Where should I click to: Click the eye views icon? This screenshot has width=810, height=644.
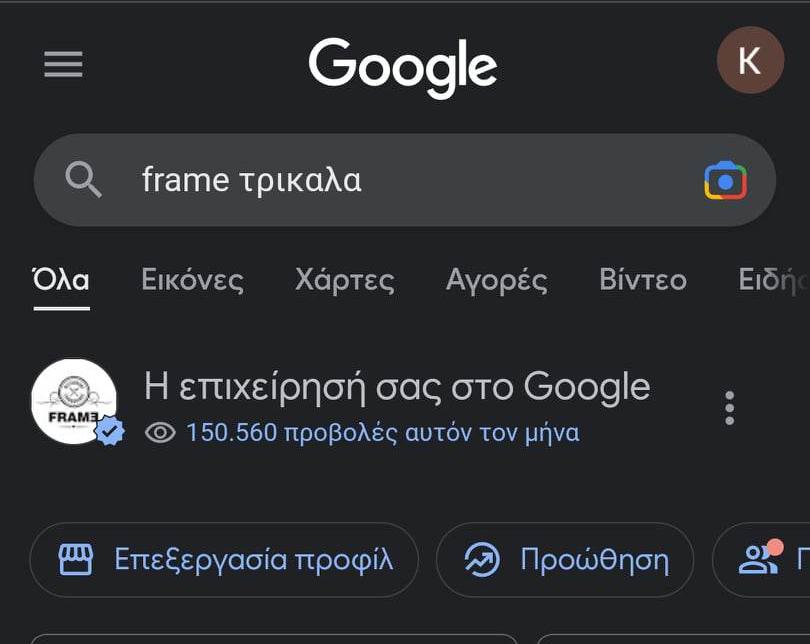160,433
